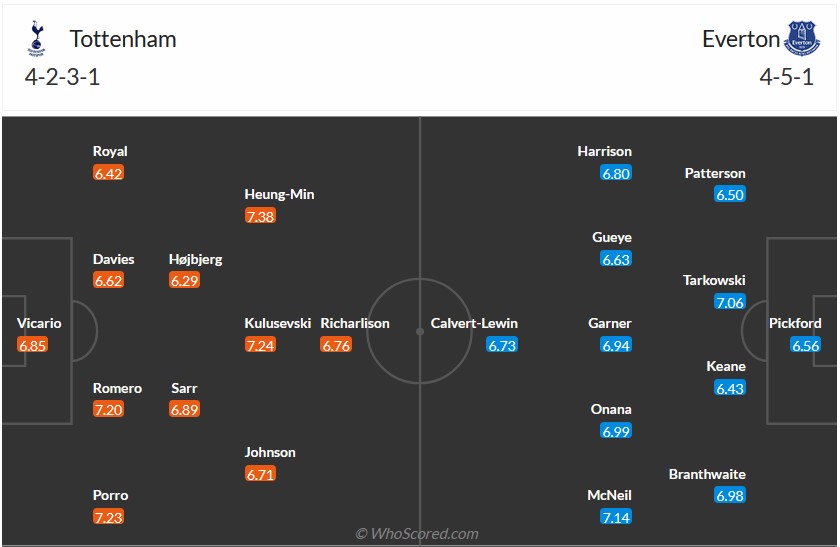Select Porro's 7.23 rating badge
Image resolution: width=840 pixels, height=547 pixels.
[x=108, y=517]
